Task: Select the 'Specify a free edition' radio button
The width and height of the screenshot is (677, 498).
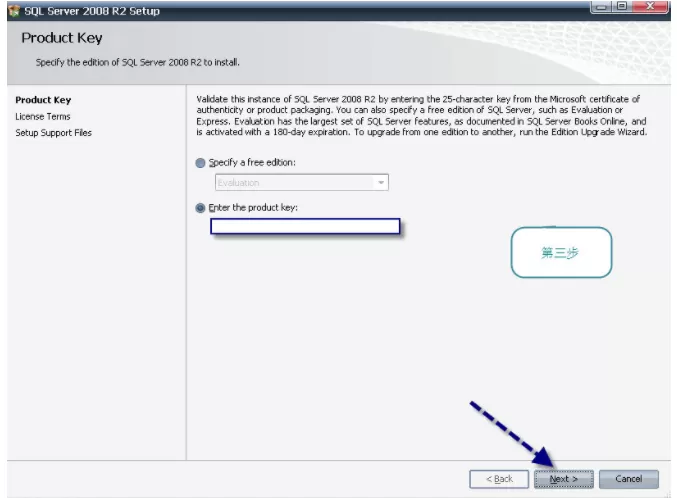Action: tap(200, 163)
